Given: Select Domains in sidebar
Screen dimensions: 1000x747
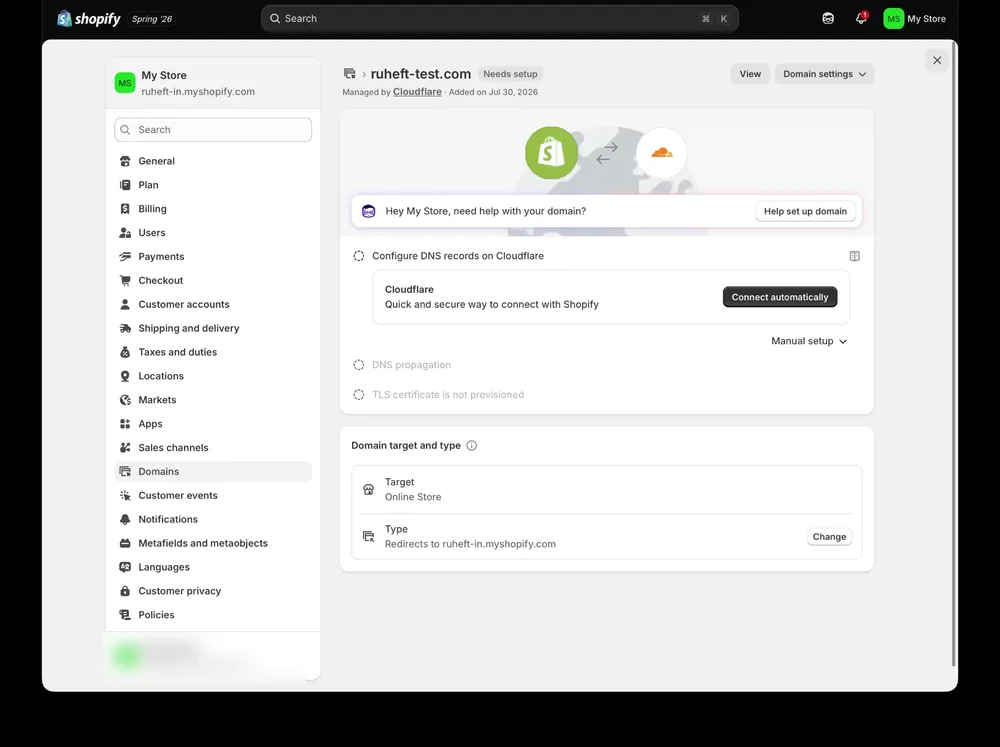Looking at the screenshot, I should tap(213, 471).
